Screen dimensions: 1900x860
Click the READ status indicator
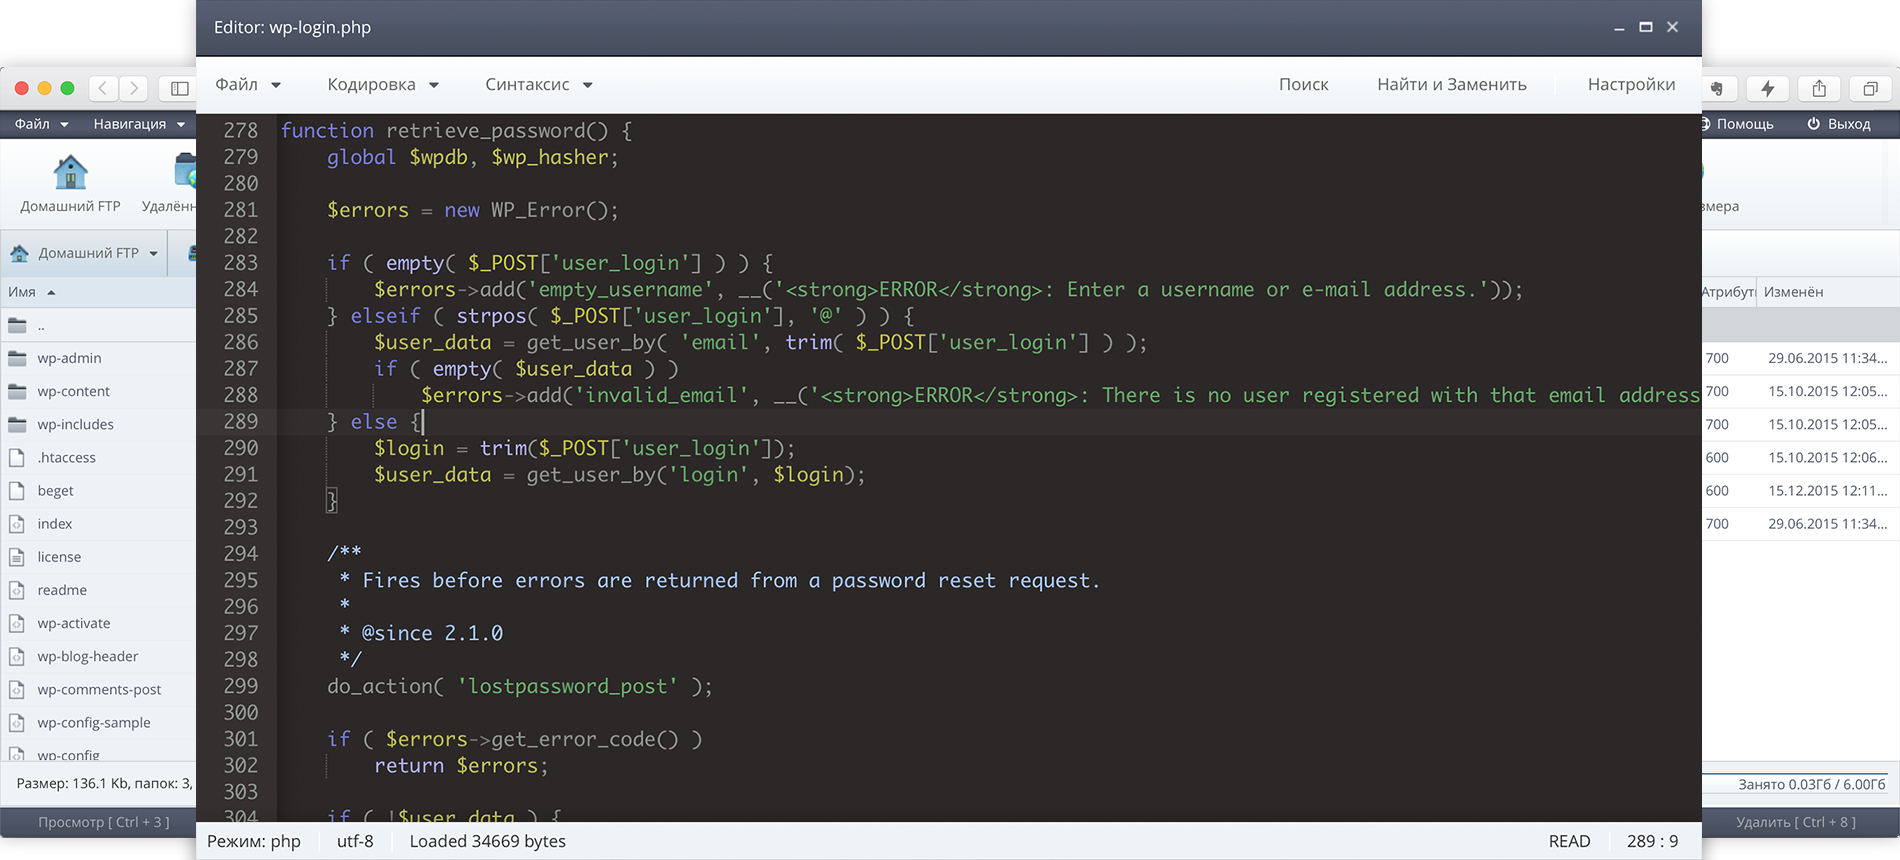[1569, 841]
